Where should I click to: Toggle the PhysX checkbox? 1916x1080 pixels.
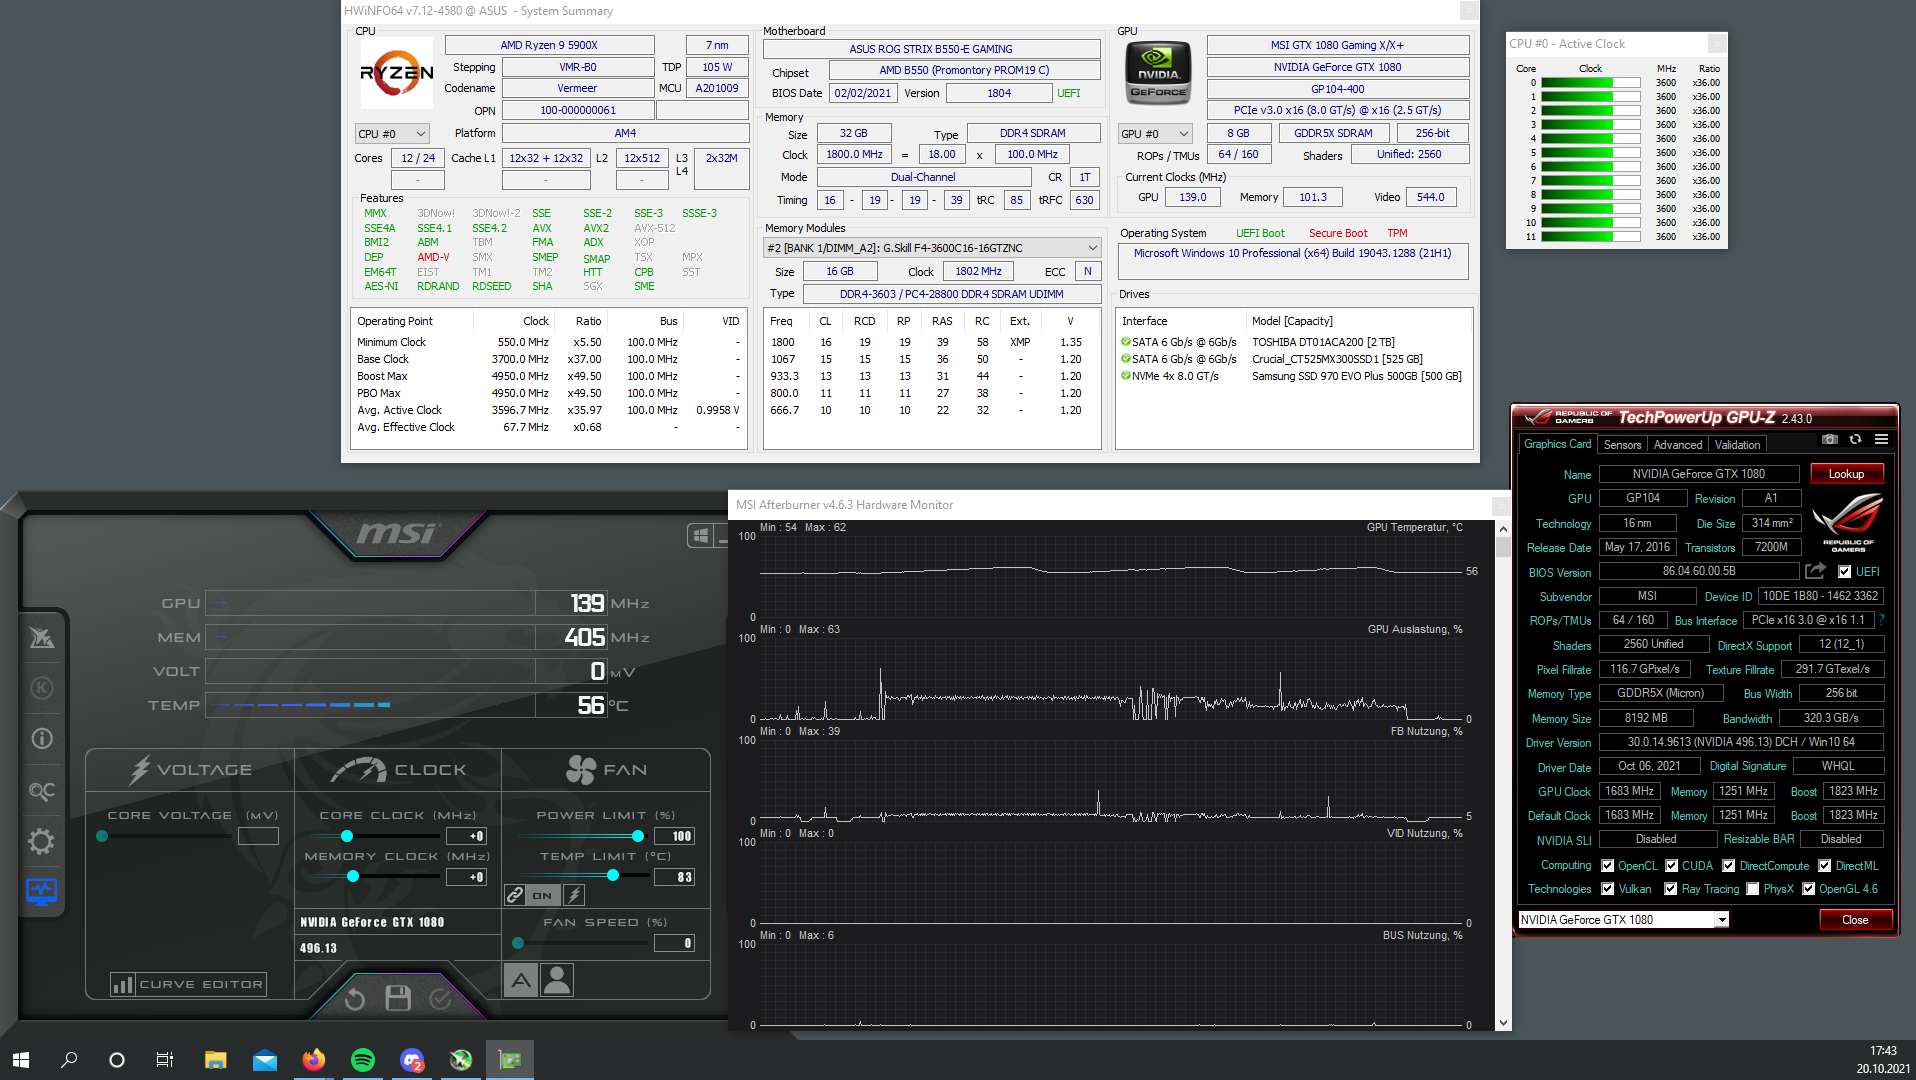[x=1752, y=889]
